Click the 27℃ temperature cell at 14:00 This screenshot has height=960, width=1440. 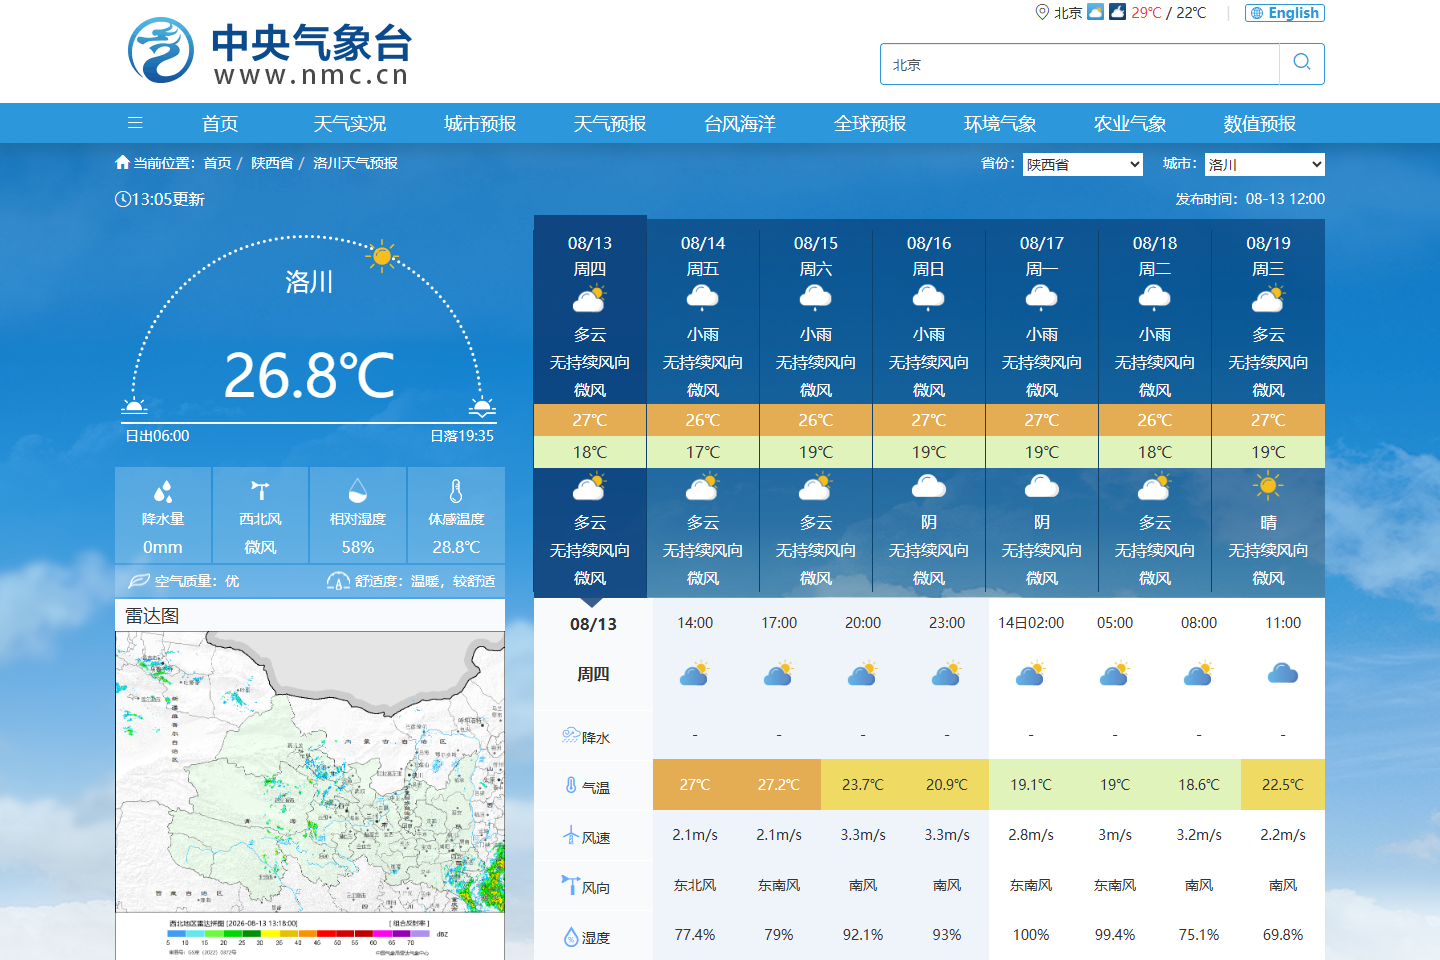[x=695, y=785]
